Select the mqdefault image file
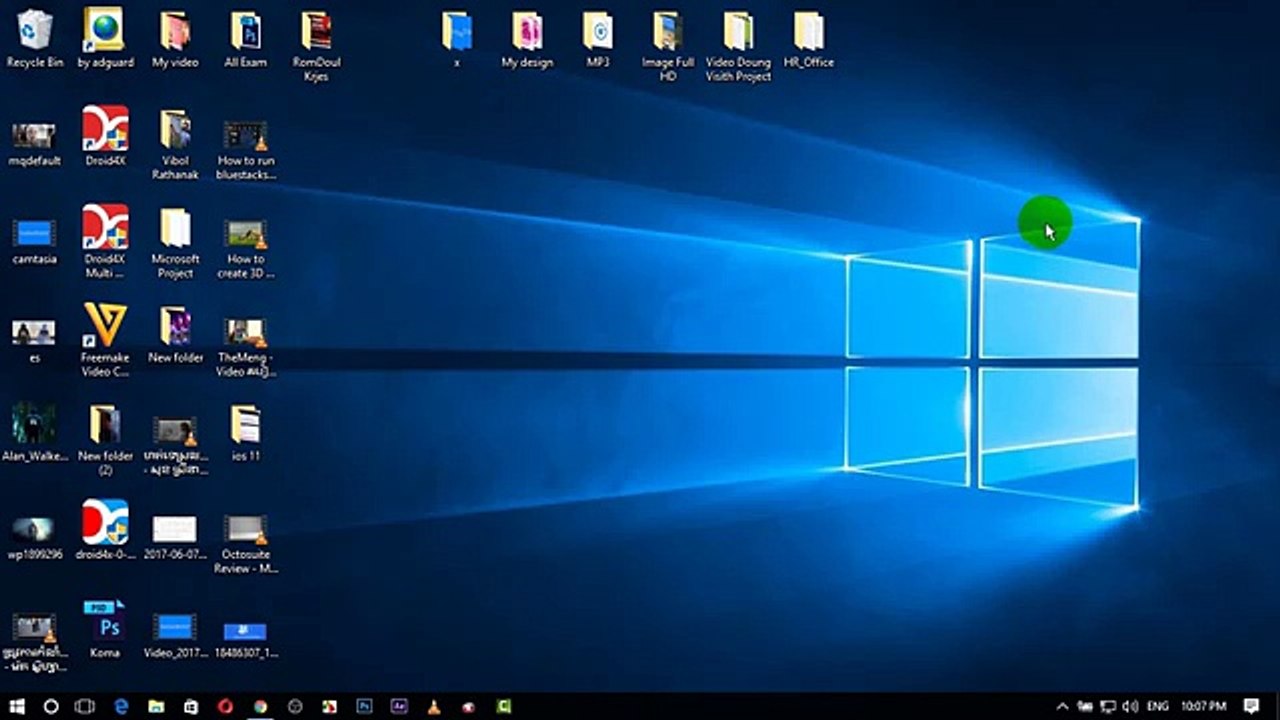 (x=35, y=143)
